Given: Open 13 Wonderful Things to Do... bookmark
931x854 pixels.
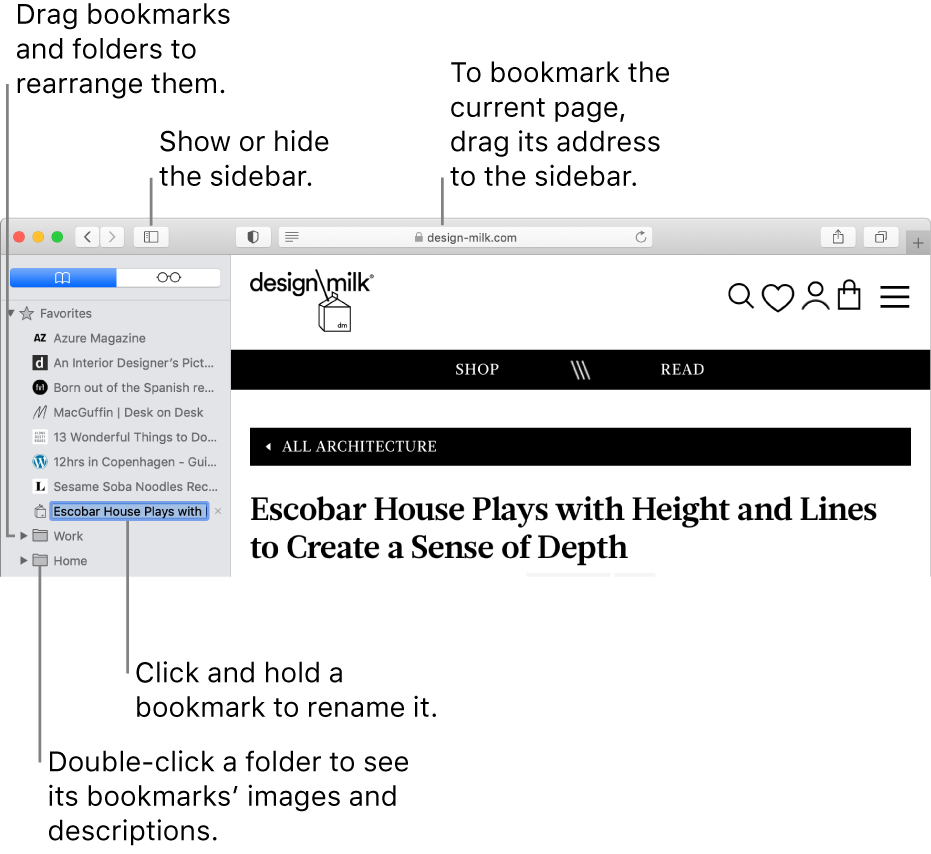Looking at the screenshot, I should click(135, 437).
